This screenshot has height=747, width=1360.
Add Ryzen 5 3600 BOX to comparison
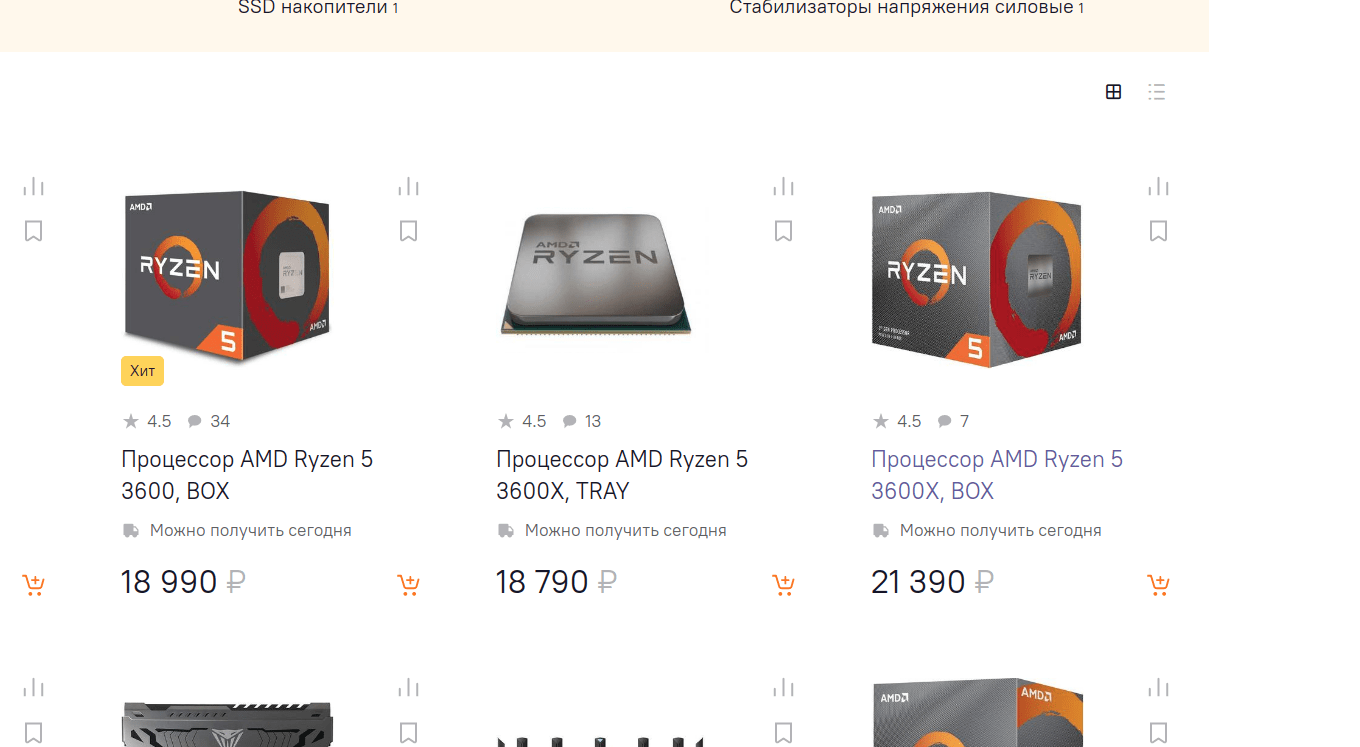408,186
